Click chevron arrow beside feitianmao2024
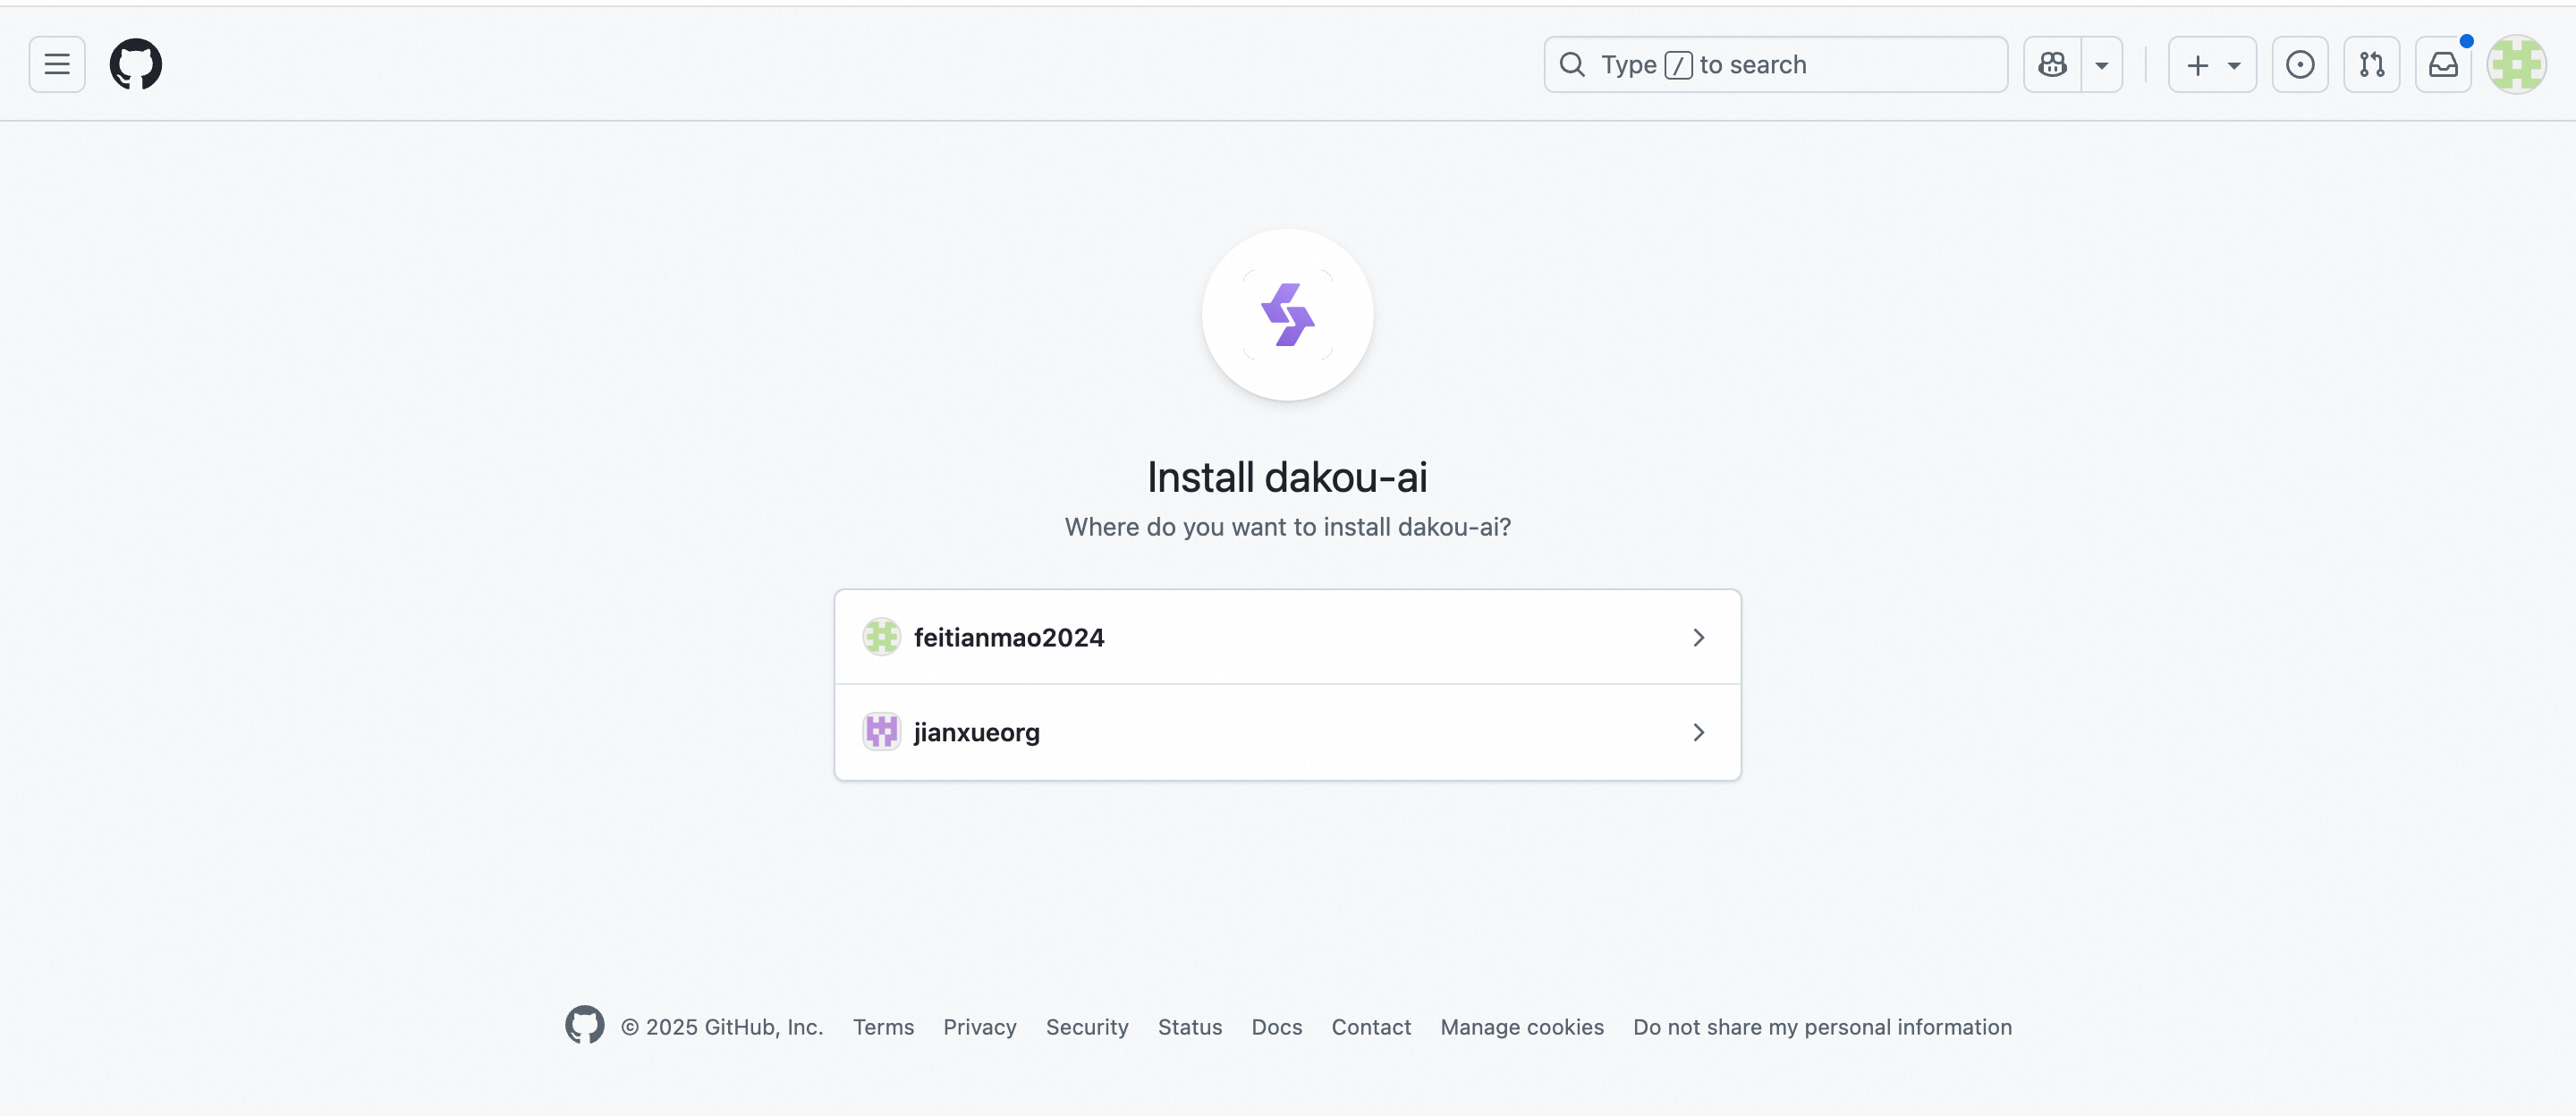The image size is (2576, 1116). [1698, 637]
